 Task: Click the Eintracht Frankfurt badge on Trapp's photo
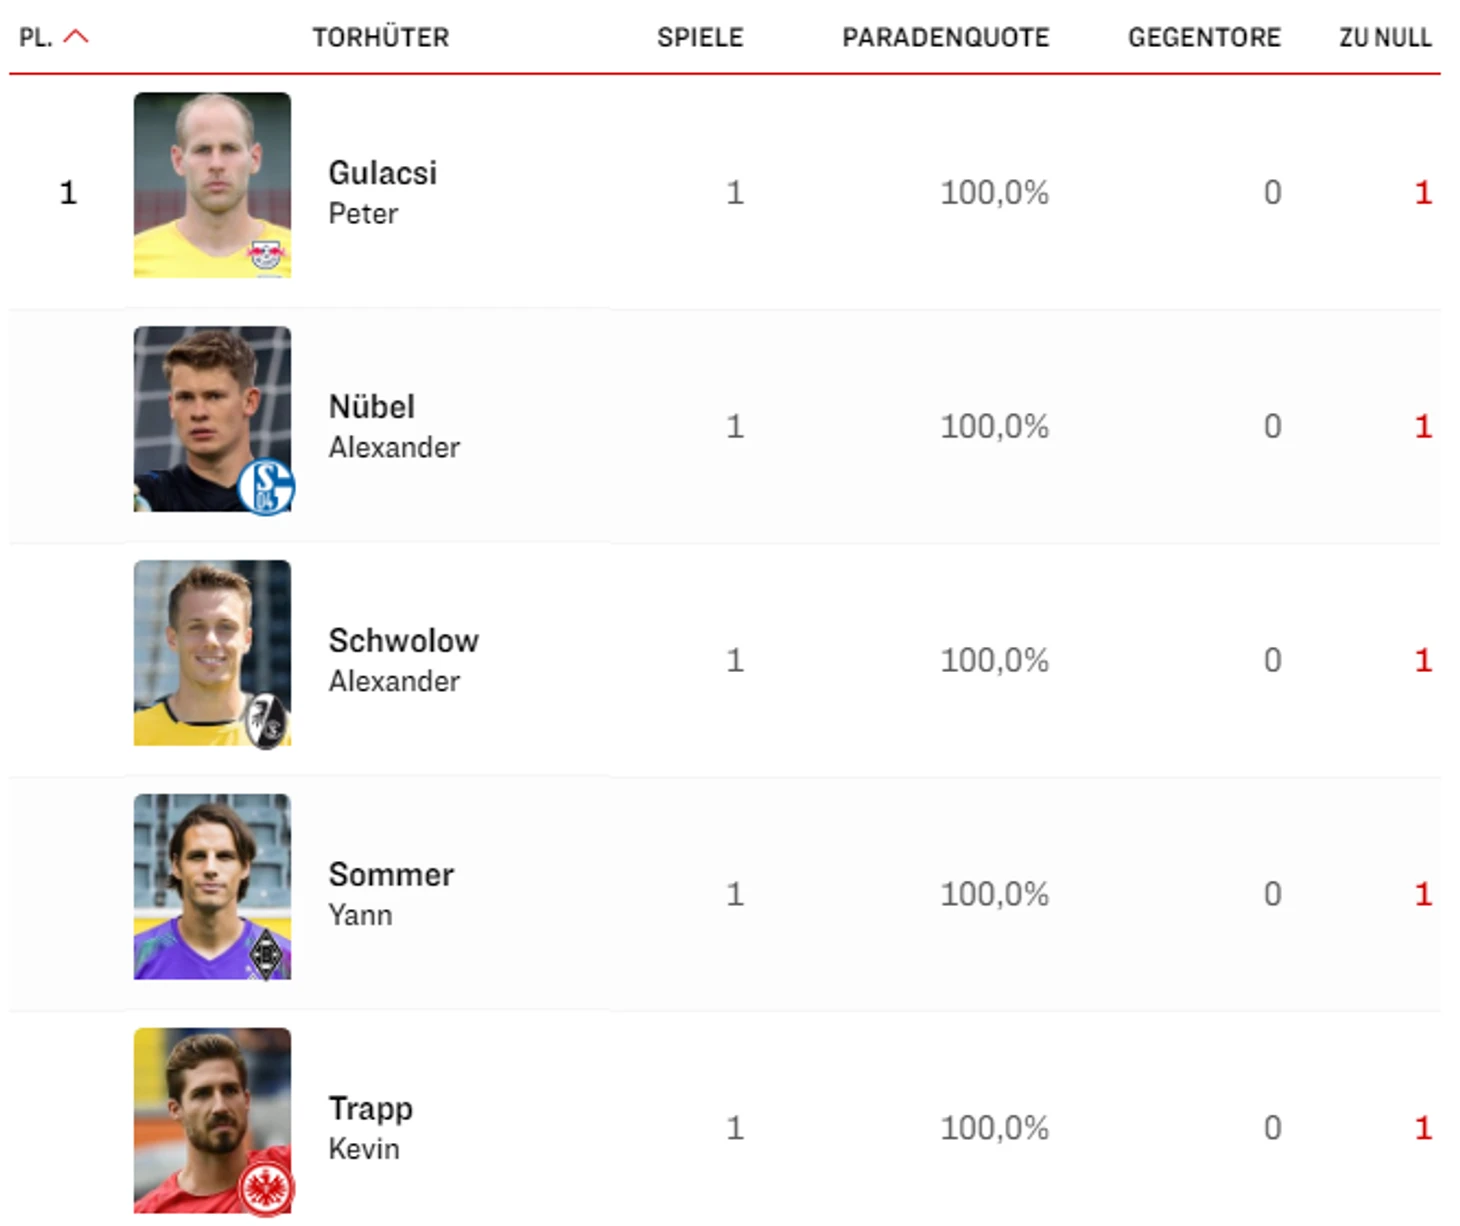pos(266,1189)
